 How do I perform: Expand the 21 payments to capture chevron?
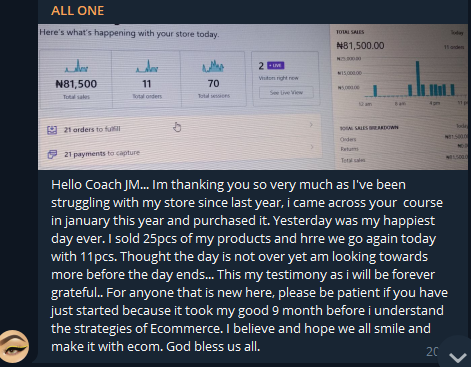pos(312,147)
